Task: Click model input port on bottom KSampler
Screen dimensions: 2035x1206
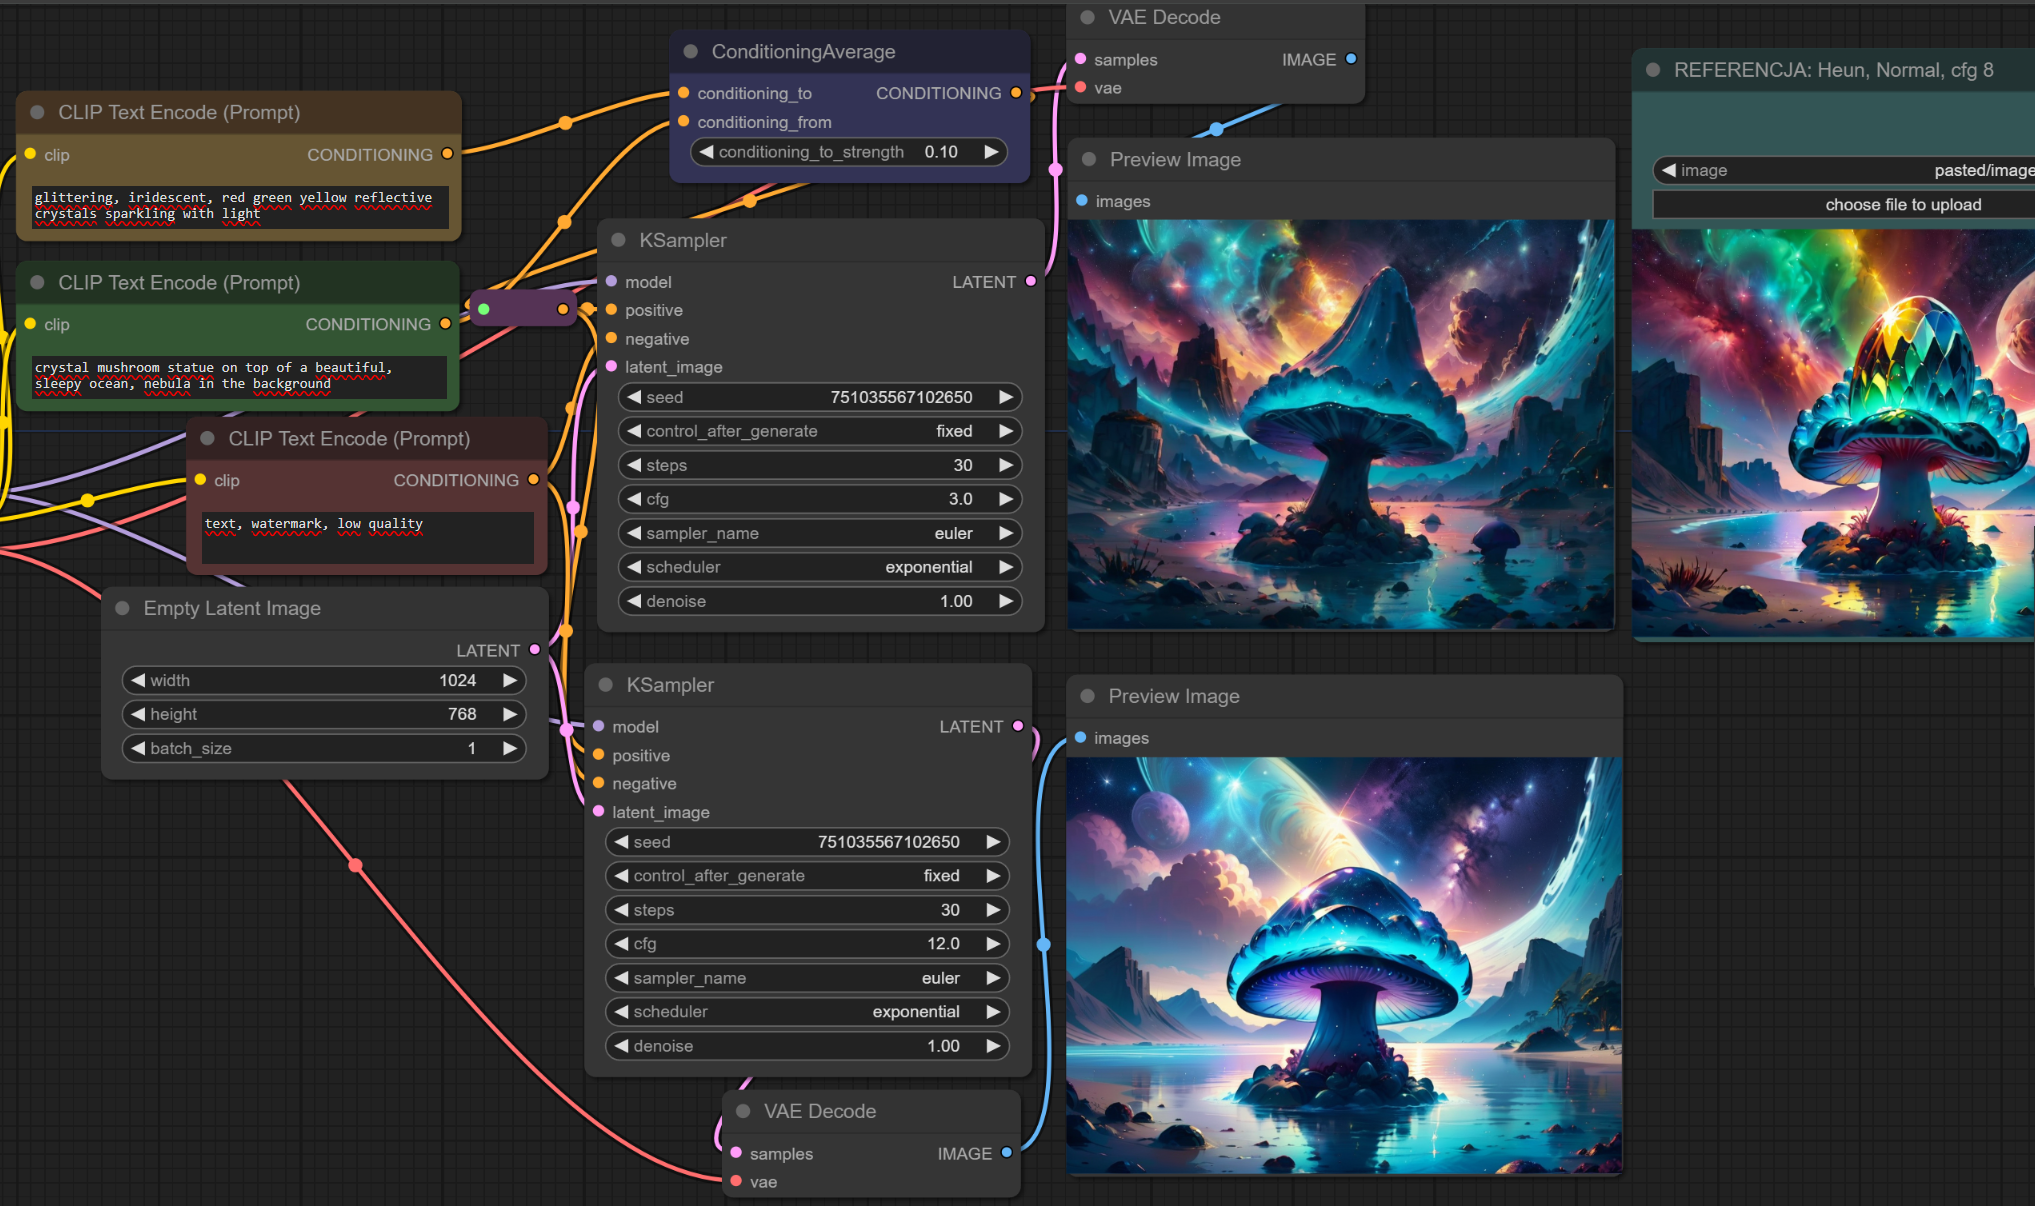Action: [599, 727]
